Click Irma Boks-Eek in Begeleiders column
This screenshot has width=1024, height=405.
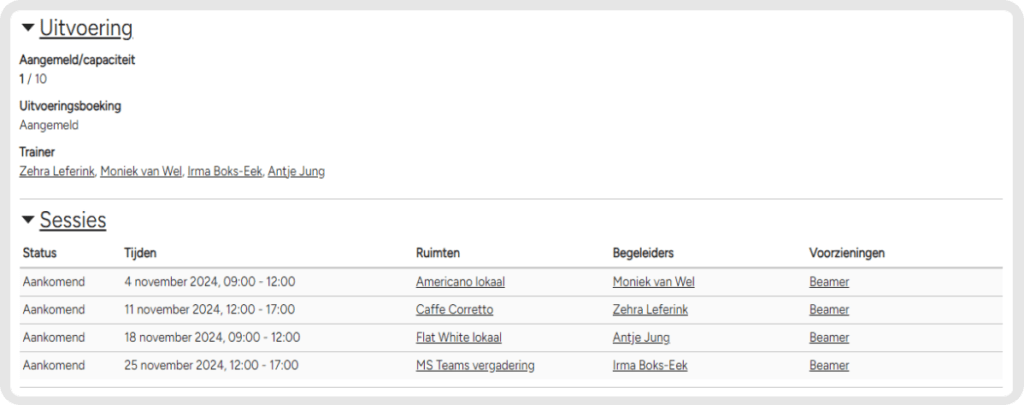pyautogui.click(x=650, y=366)
